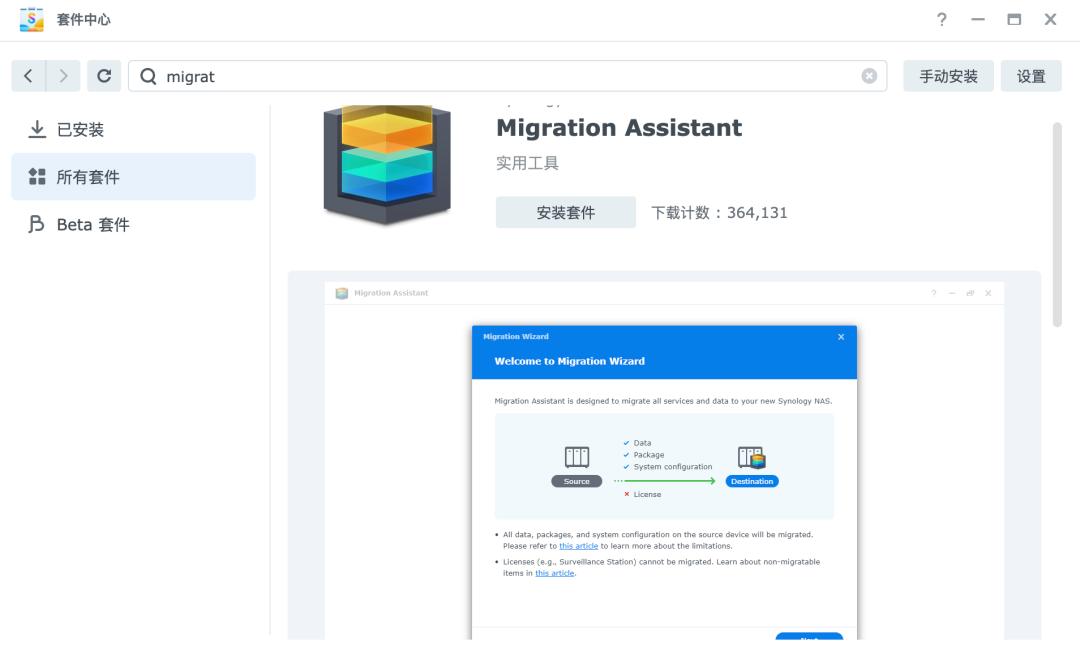Image resolution: width=1080 pixels, height=651 pixels.
Task: Open the 已安装 installed packages tab
Action: point(134,130)
